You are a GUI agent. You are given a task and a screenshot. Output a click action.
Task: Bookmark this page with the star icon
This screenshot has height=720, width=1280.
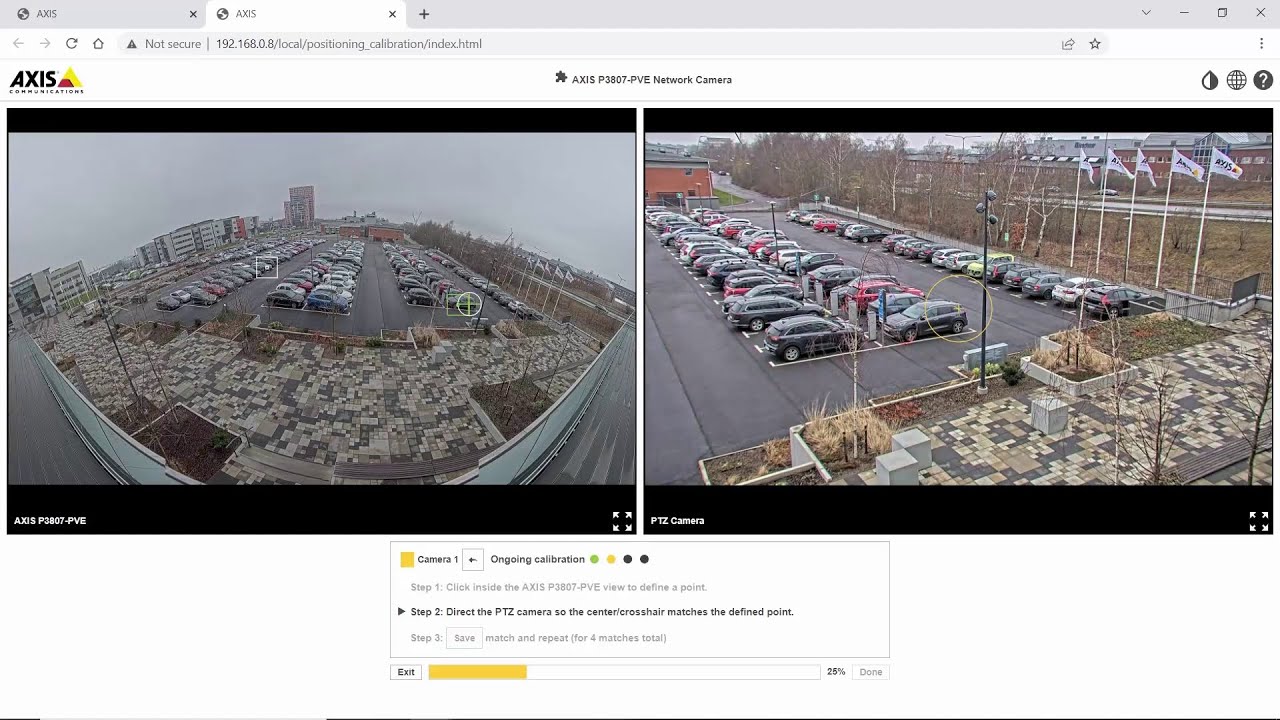pos(1095,44)
